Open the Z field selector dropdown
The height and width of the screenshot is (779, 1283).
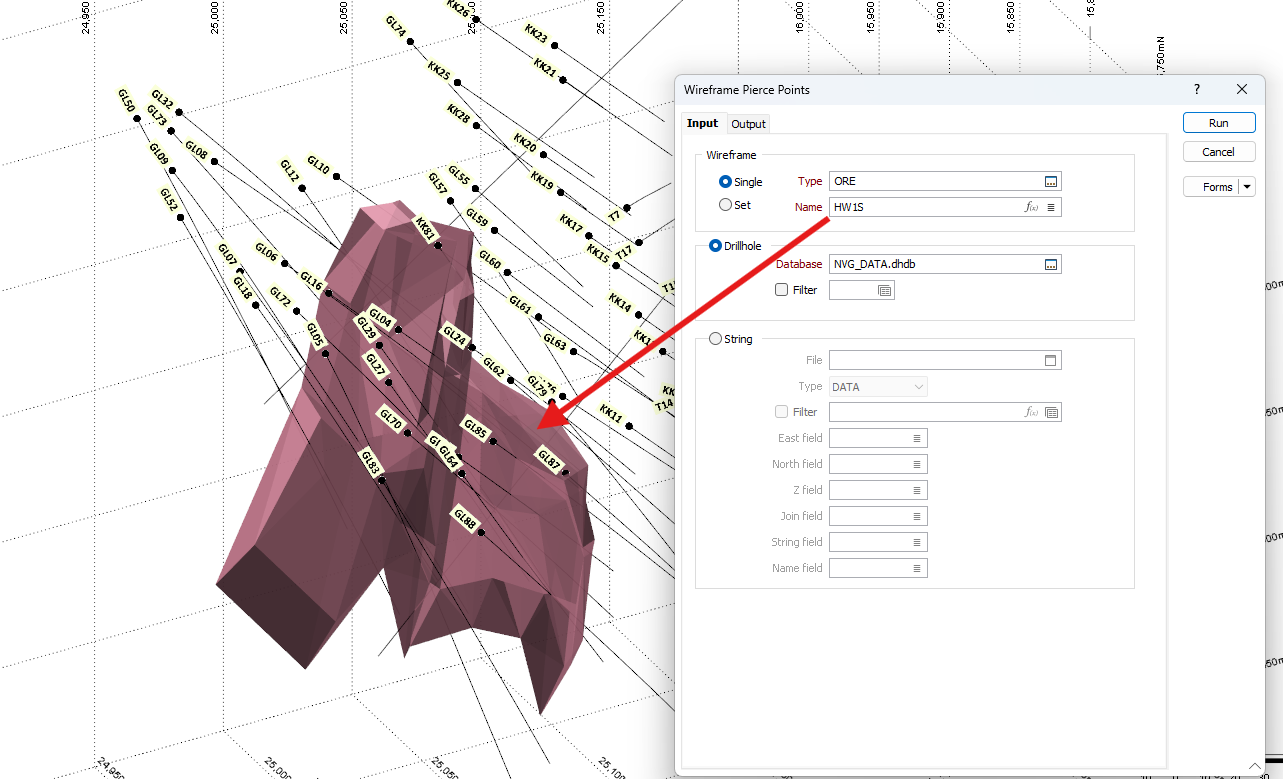point(918,489)
